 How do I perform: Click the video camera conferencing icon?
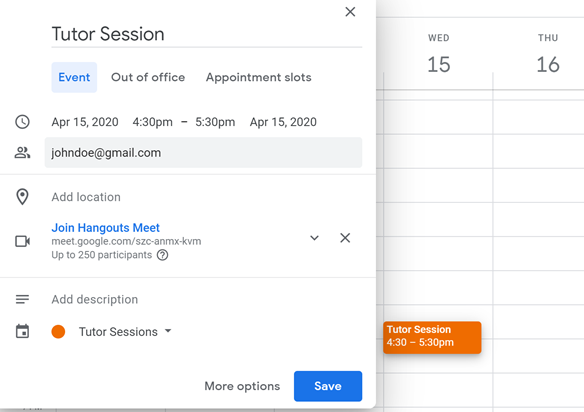[x=22, y=241]
